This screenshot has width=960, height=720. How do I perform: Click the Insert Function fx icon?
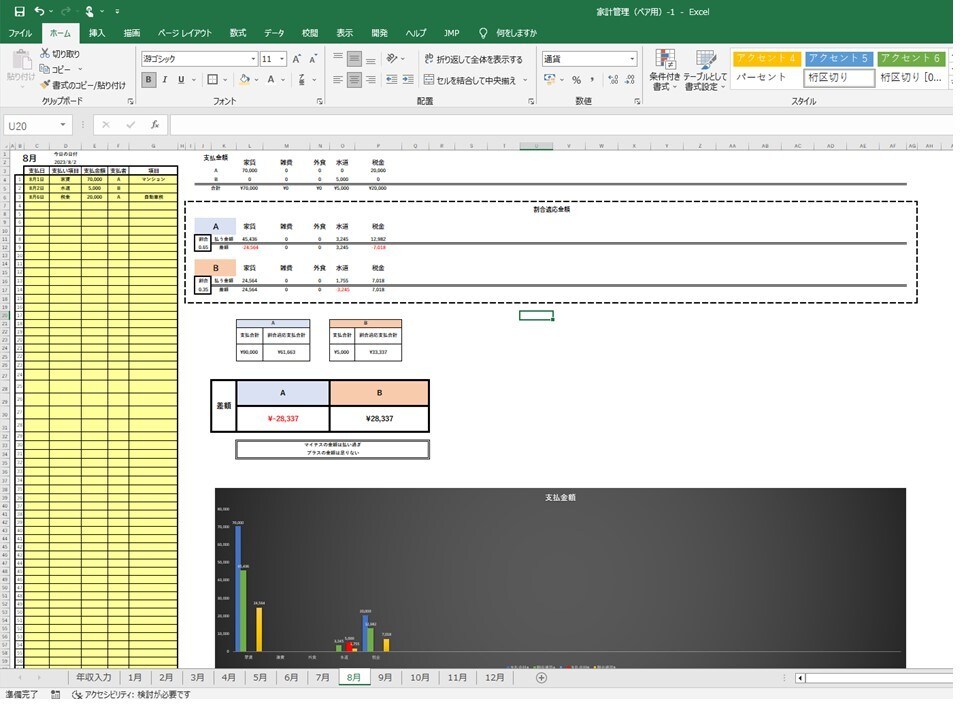155,125
